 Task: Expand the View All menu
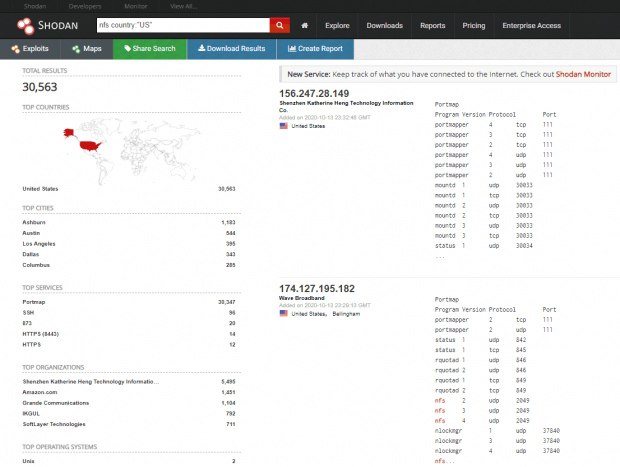pyautogui.click(x=183, y=6)
